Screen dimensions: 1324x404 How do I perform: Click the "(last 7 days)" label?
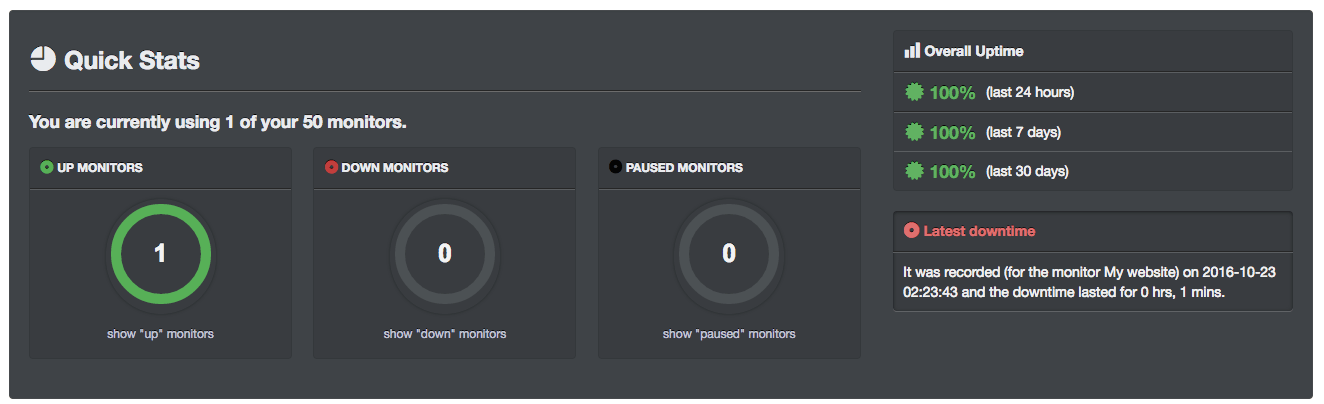click(x=1023, y=132)
